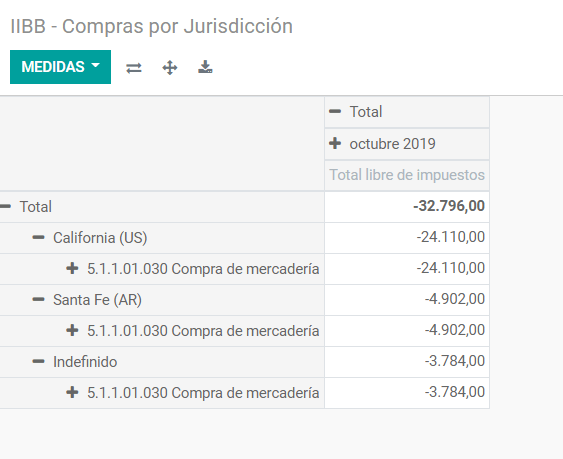Download the pivot table as spreadsheet
The image size is (563, 459).
click(205, 67)
